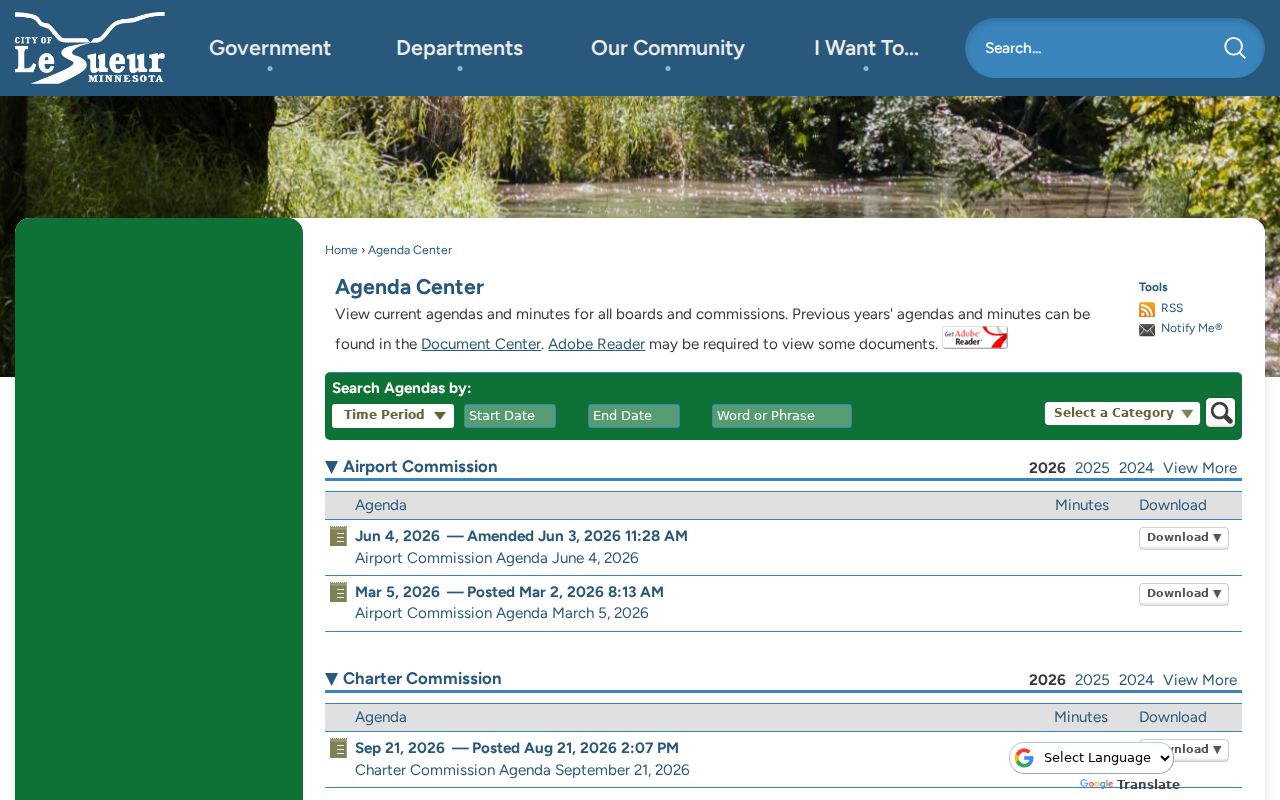Show Airport Commission 2024 agendas
The image size is (1280, 800).
tap(1136, 468)
